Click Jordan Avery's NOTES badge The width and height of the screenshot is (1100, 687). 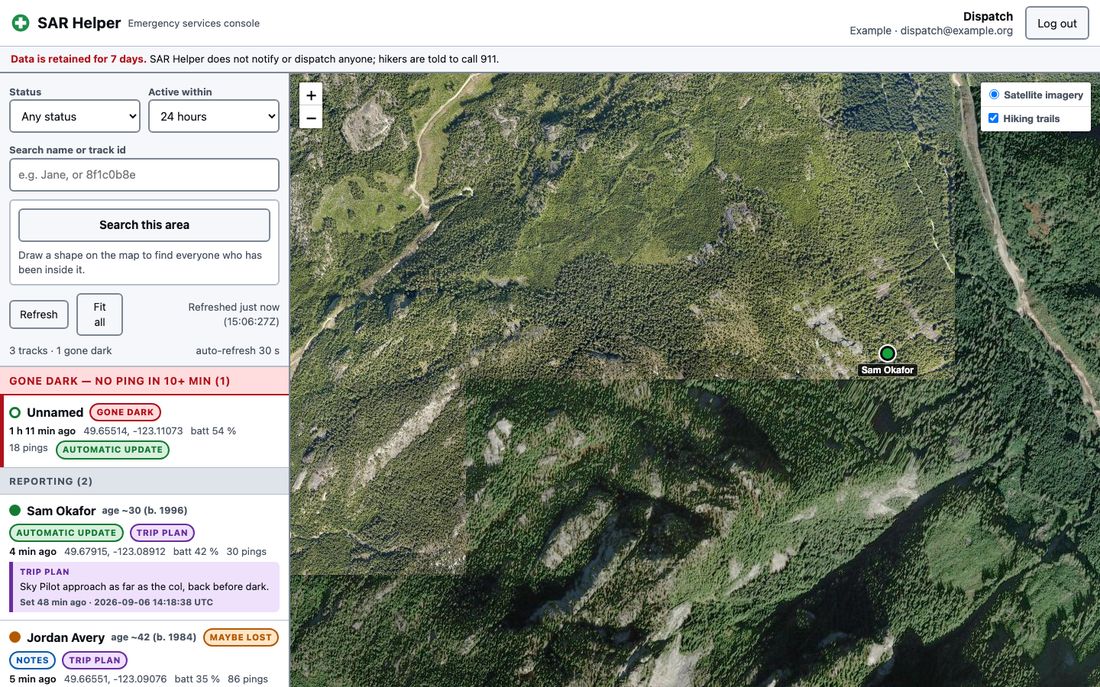pyautogui.click(x=32, y=660)
